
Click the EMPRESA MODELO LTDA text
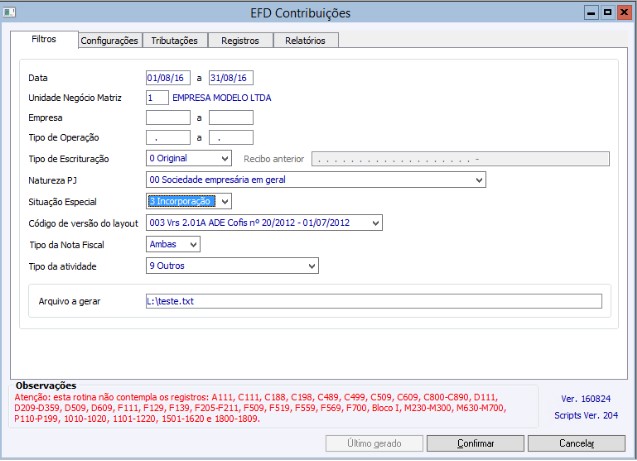point(222,98)
